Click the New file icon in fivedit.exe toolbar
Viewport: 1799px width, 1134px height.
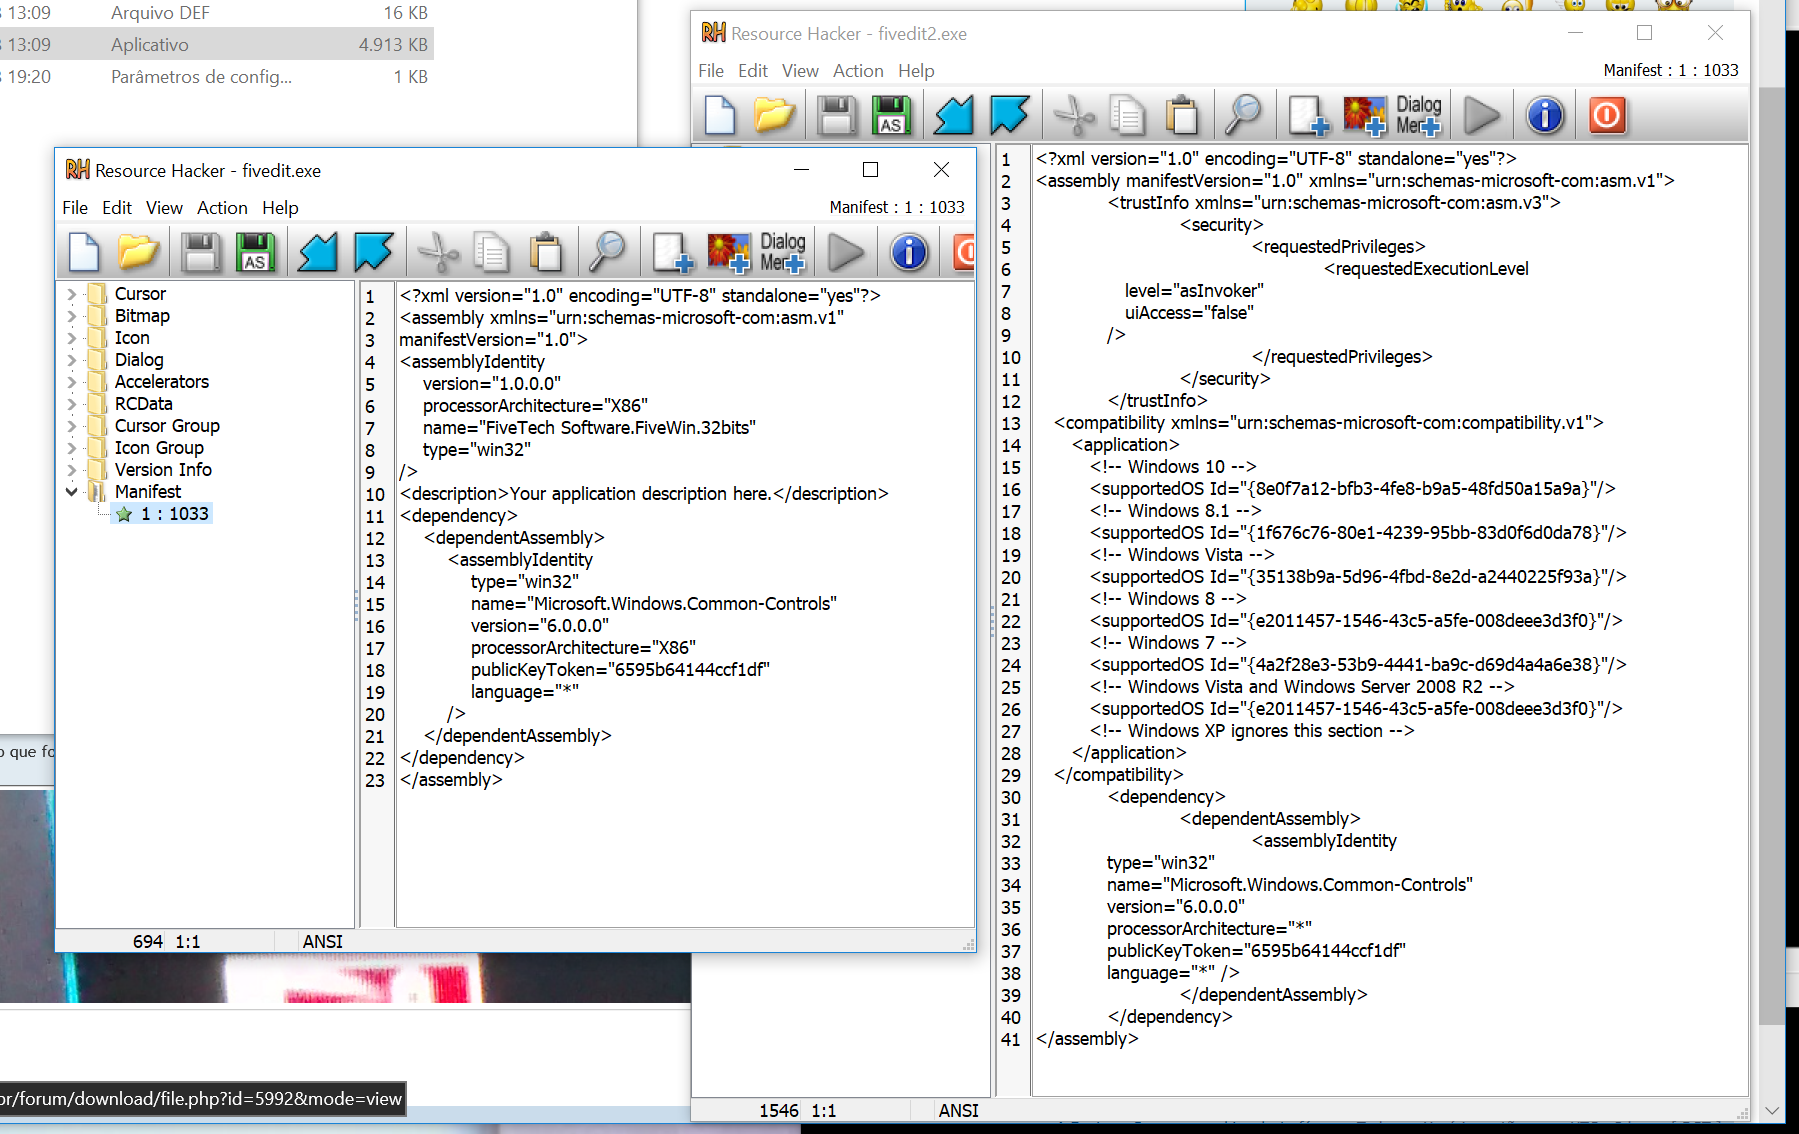(x=84, y=252)
